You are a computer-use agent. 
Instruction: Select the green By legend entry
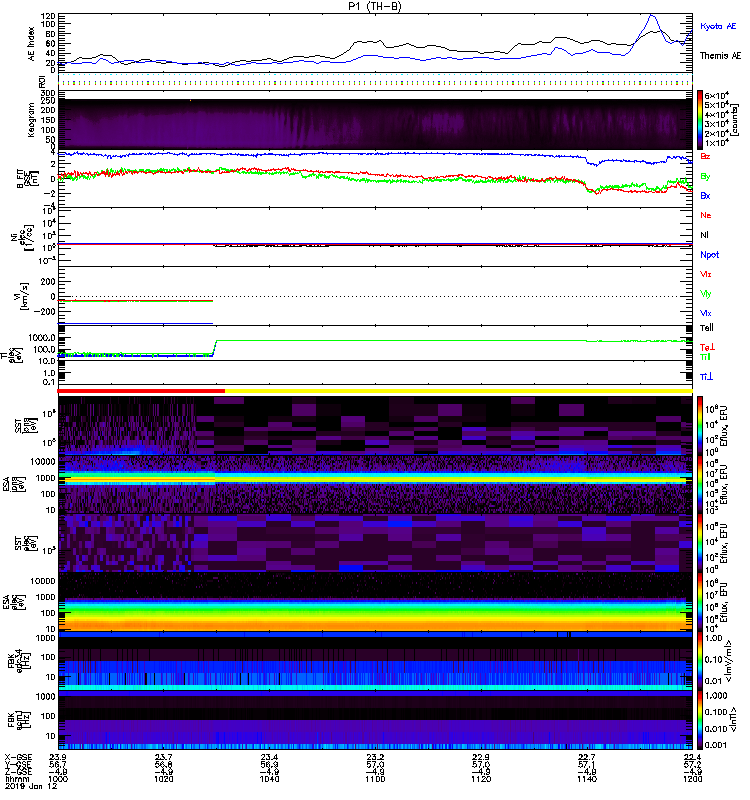(706, 176)
